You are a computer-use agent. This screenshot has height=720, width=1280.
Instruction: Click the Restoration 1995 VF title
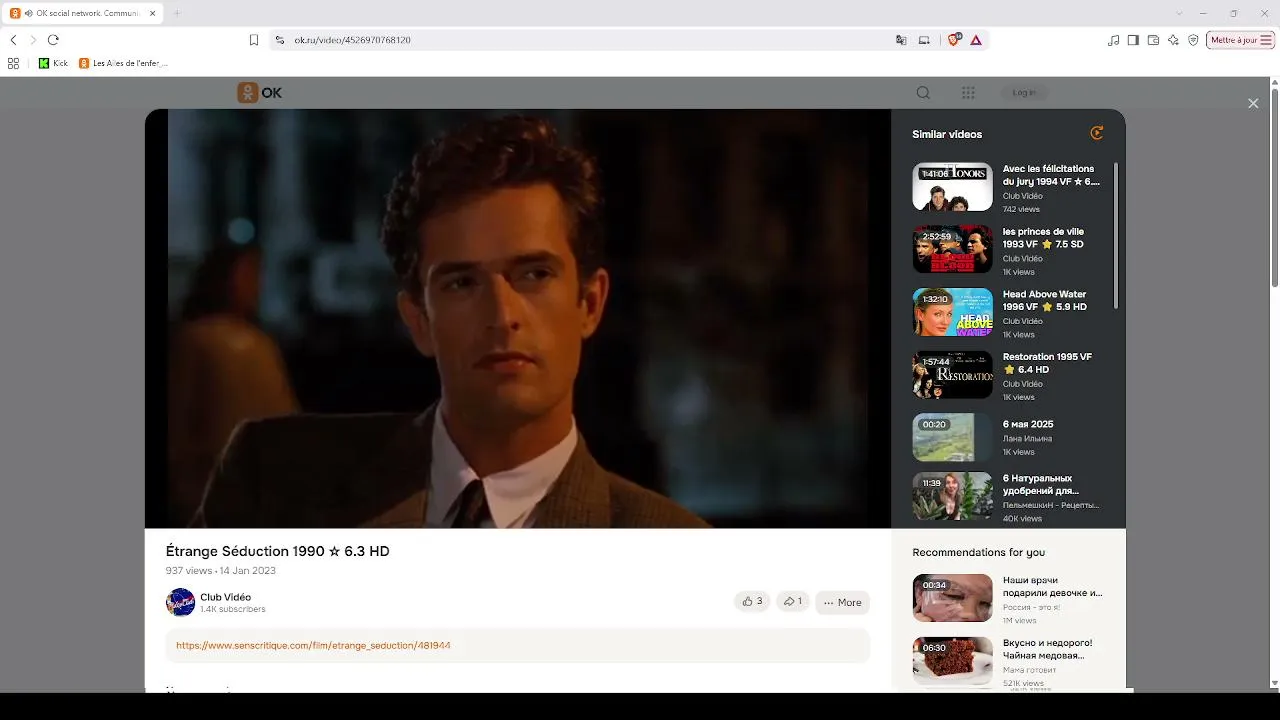1047,363
